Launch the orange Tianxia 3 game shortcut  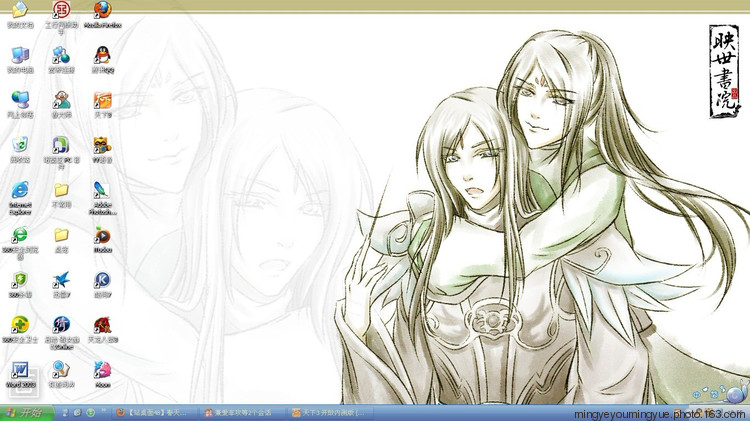point(102,100)
